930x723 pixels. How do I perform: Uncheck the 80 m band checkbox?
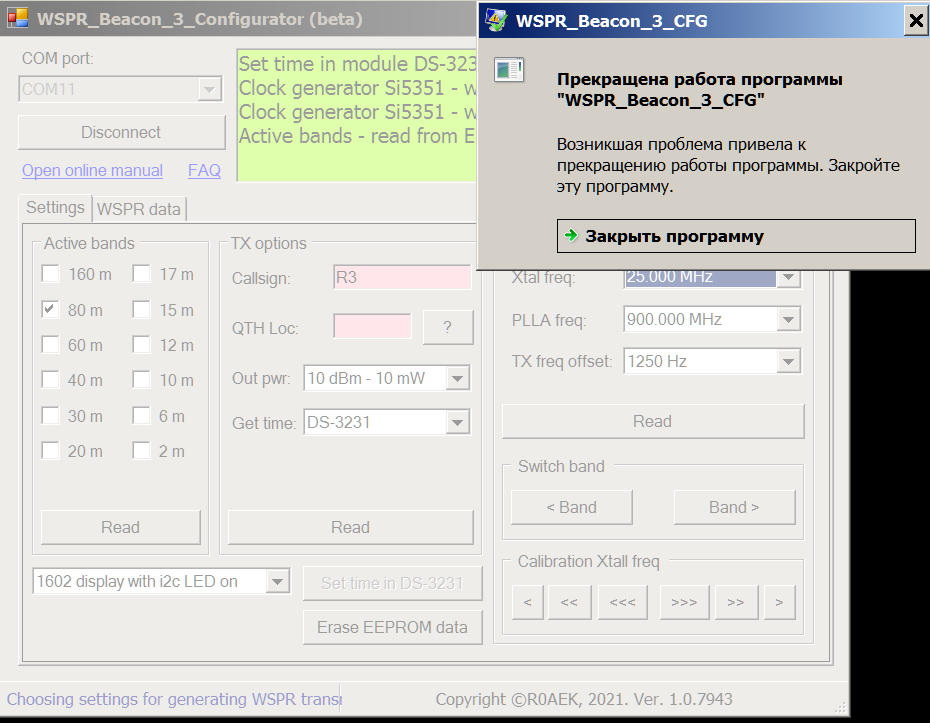50,310
